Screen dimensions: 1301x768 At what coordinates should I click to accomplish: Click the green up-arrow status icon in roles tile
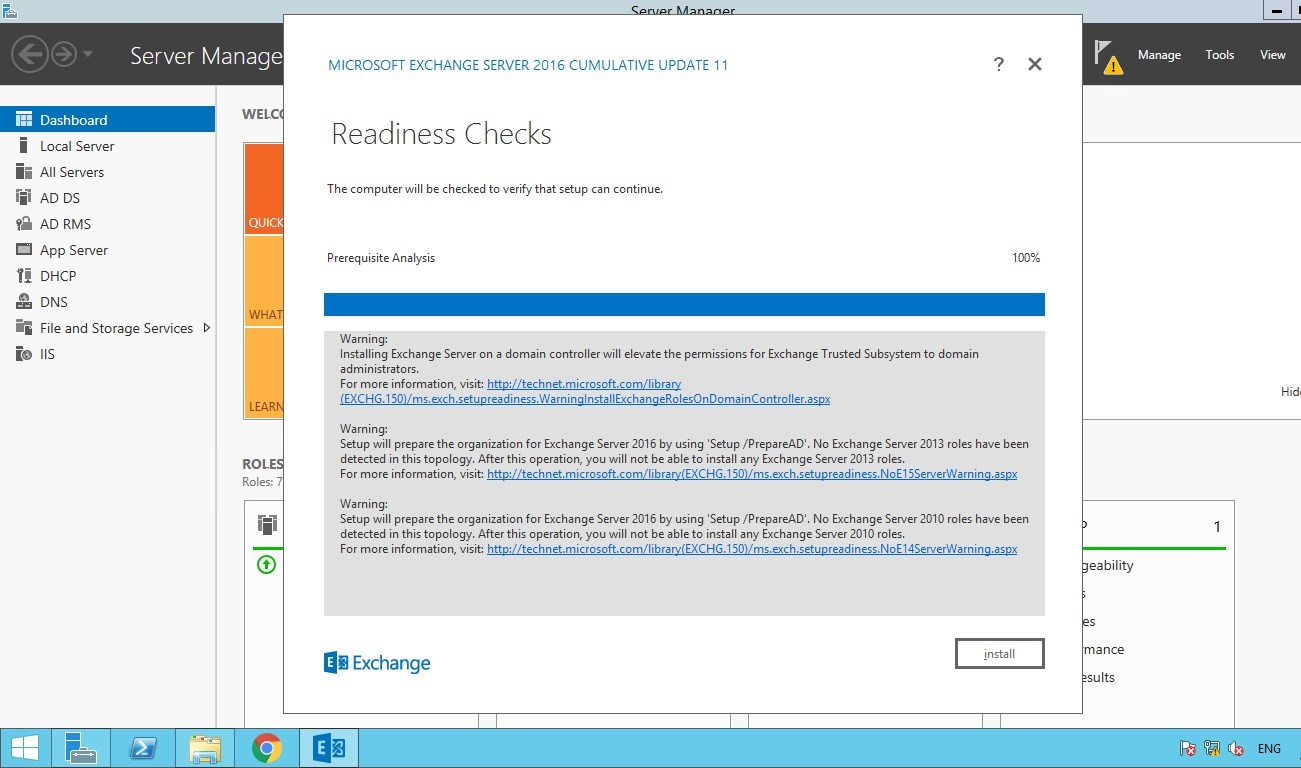[266, 564]
